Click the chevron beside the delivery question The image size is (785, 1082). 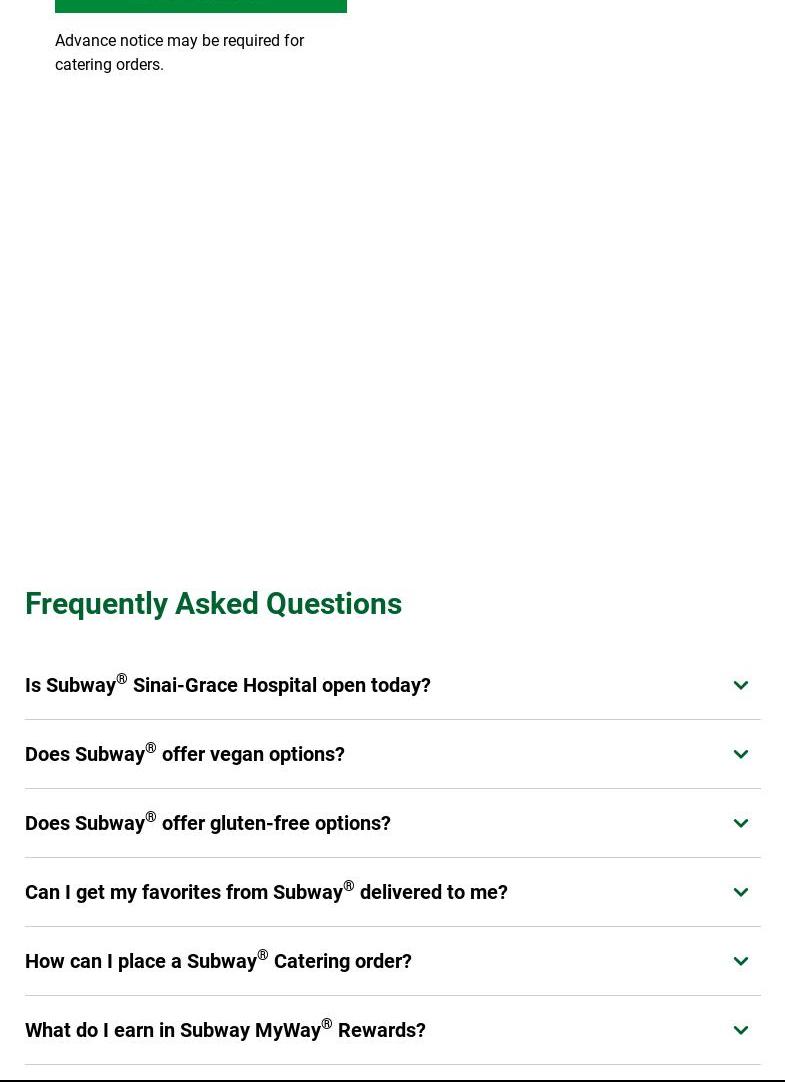(741, 892)
